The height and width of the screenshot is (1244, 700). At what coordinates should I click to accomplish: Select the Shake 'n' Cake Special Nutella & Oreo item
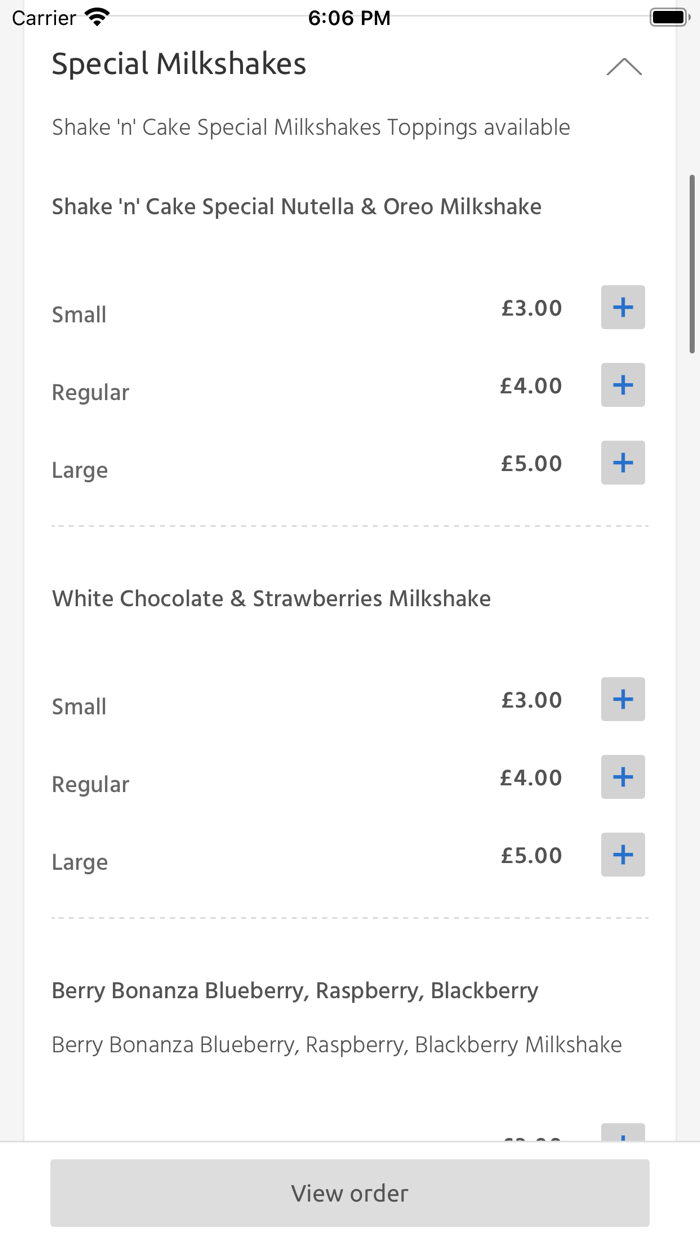296,206
